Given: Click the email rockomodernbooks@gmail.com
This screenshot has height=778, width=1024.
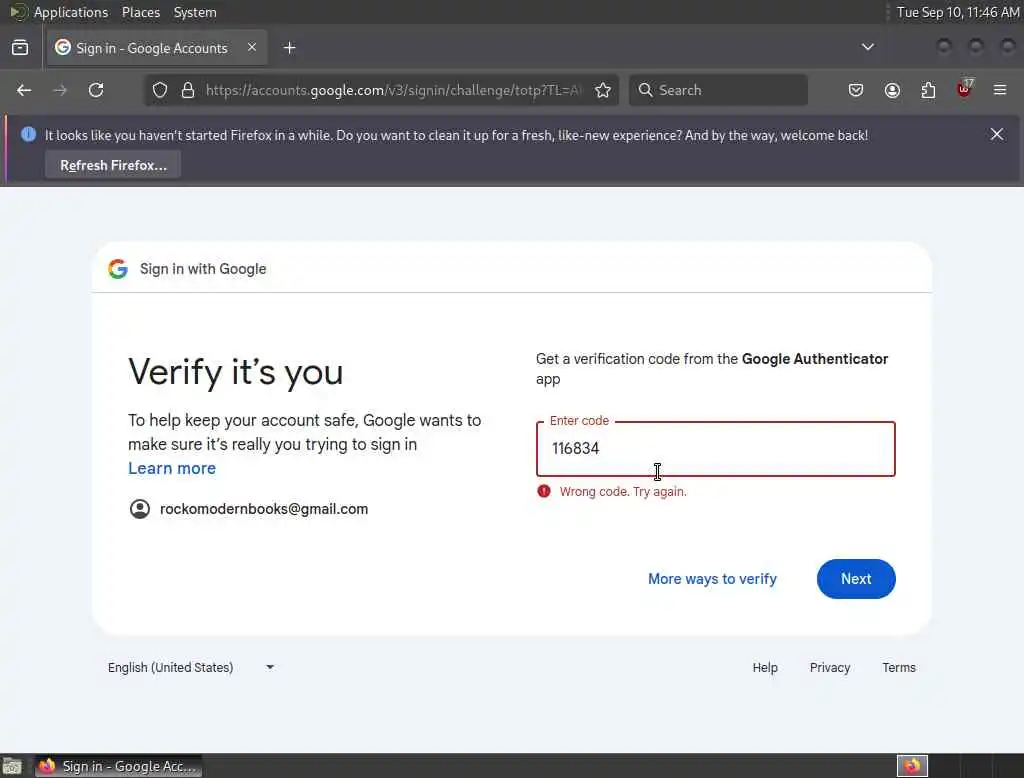Looking at the screenshot, I should (264, 509).
